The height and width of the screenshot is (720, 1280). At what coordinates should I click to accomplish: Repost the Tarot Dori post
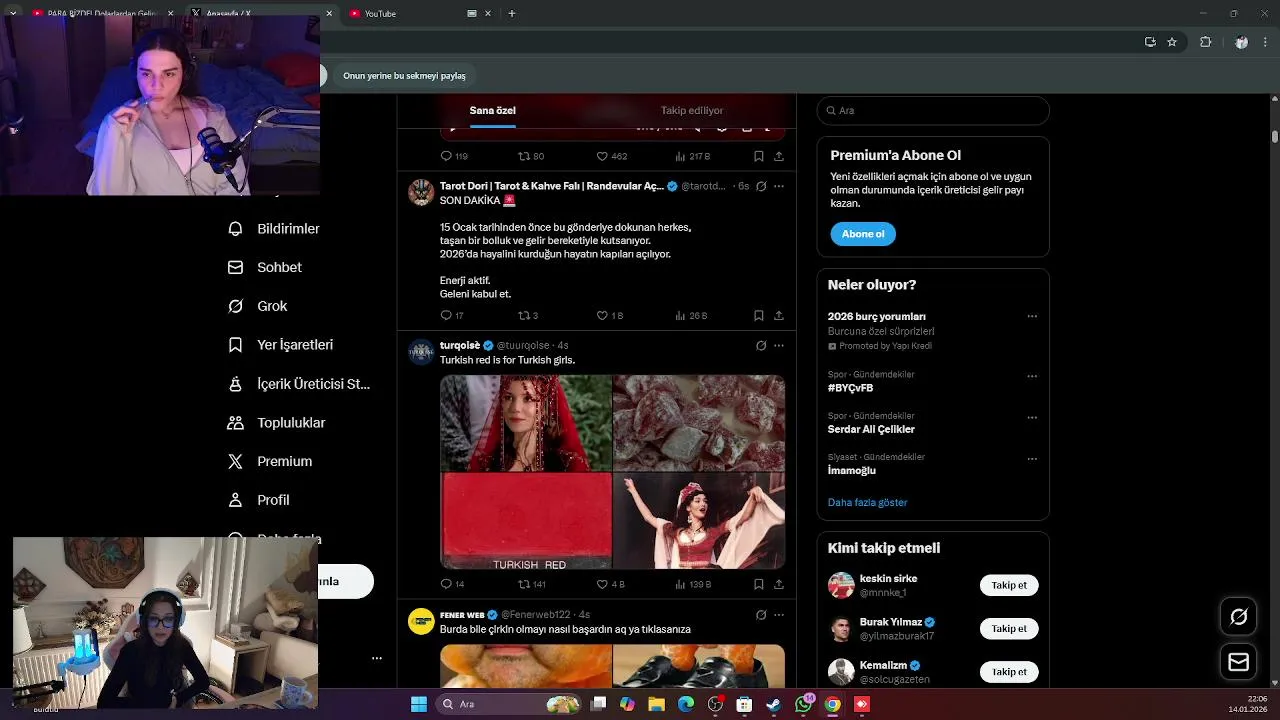click(x=523, y=315)
